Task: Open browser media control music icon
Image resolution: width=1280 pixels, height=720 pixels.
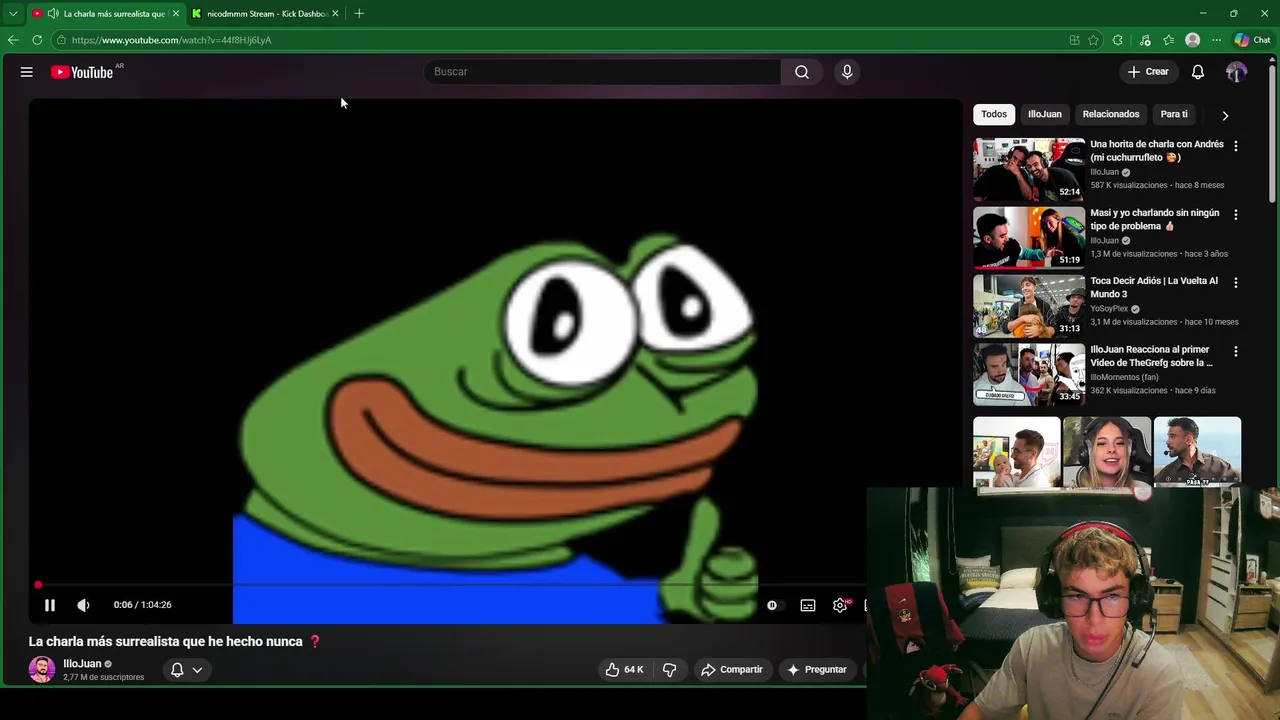Action: point(1145,40)
